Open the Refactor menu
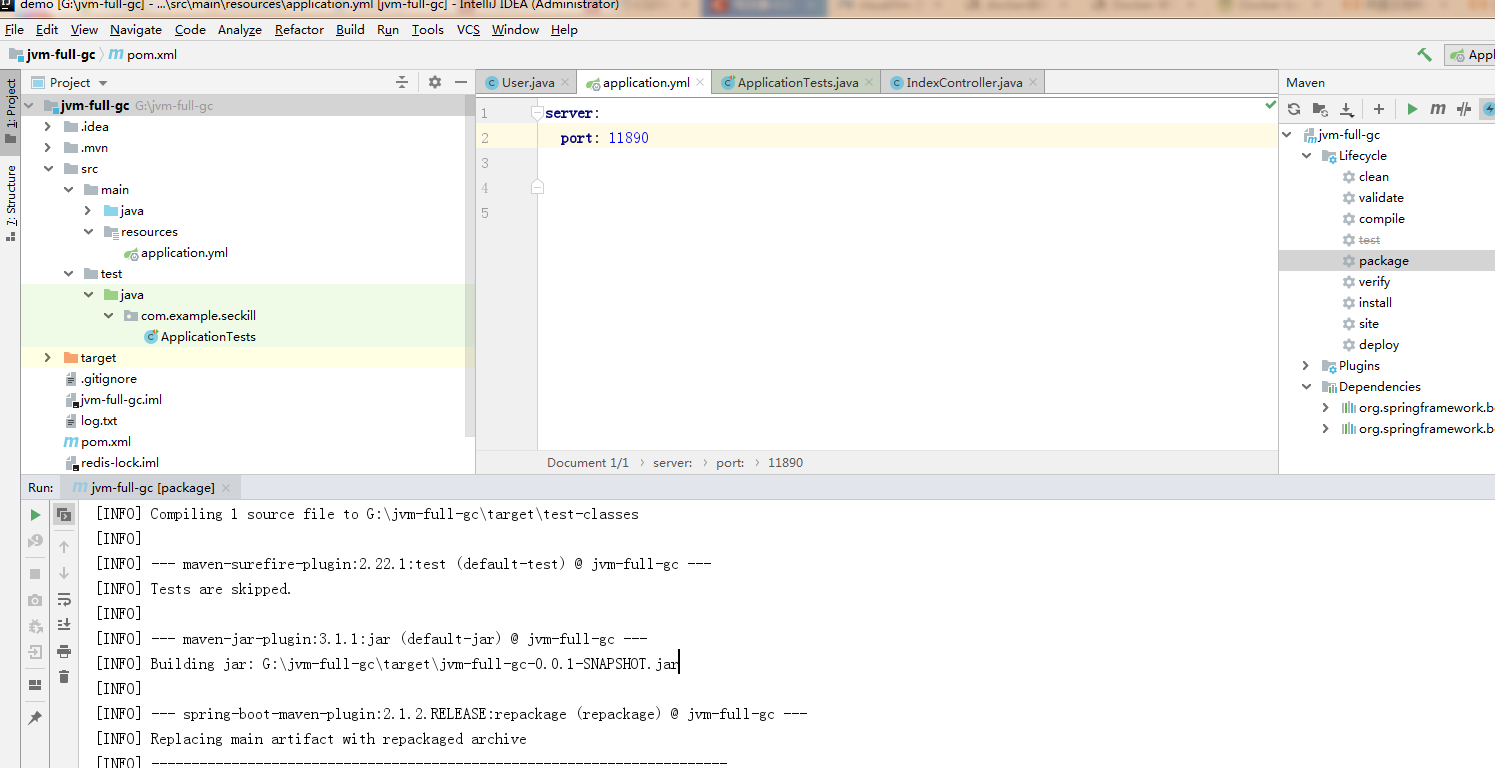 [299, 30]
